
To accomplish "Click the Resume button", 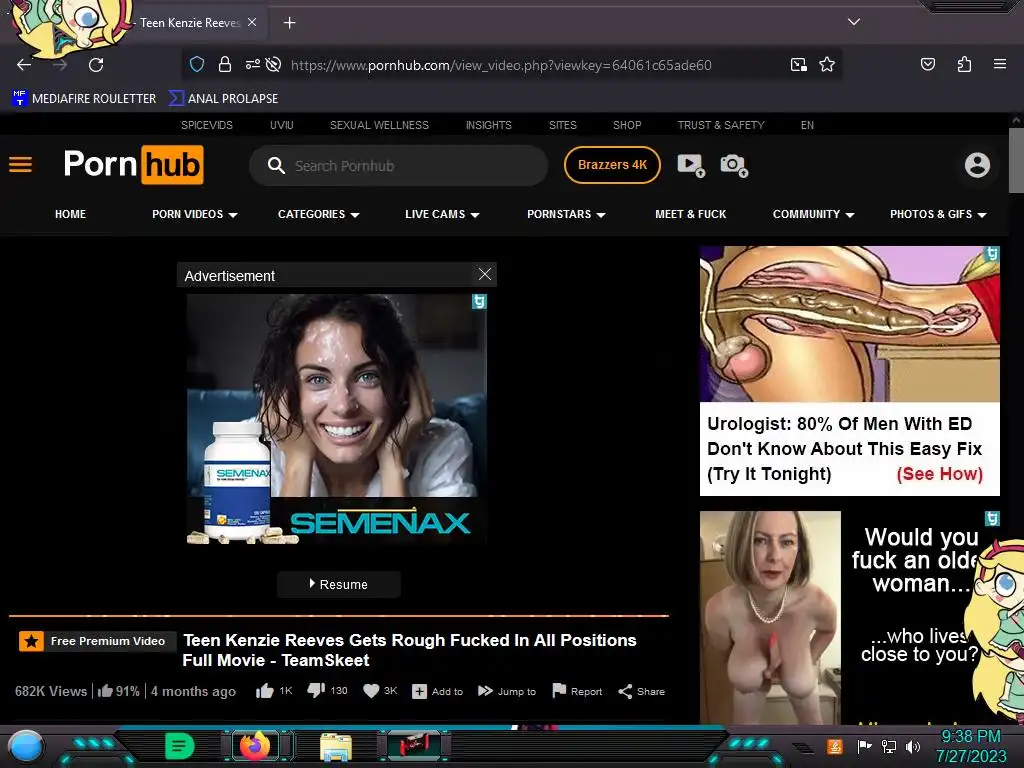I will point(338,584).
